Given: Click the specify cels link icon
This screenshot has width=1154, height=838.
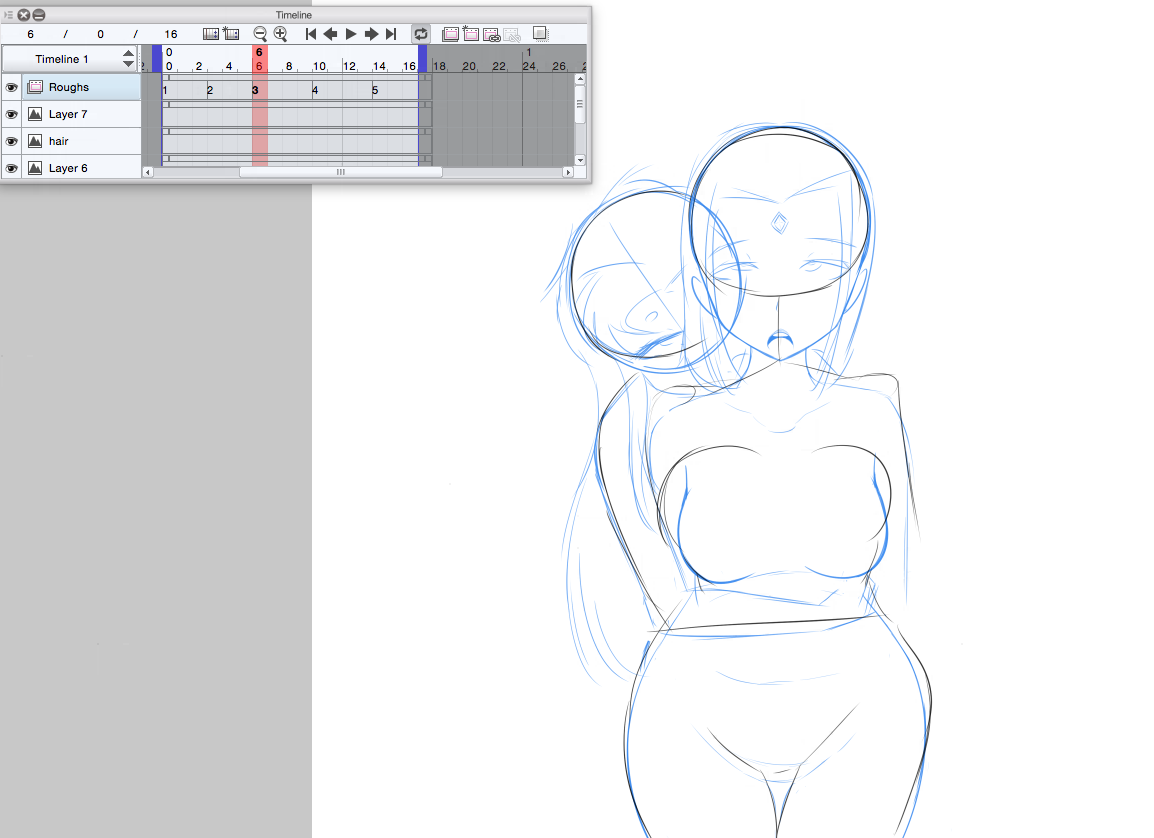Looking at the screenshot, I should point(492,34).
